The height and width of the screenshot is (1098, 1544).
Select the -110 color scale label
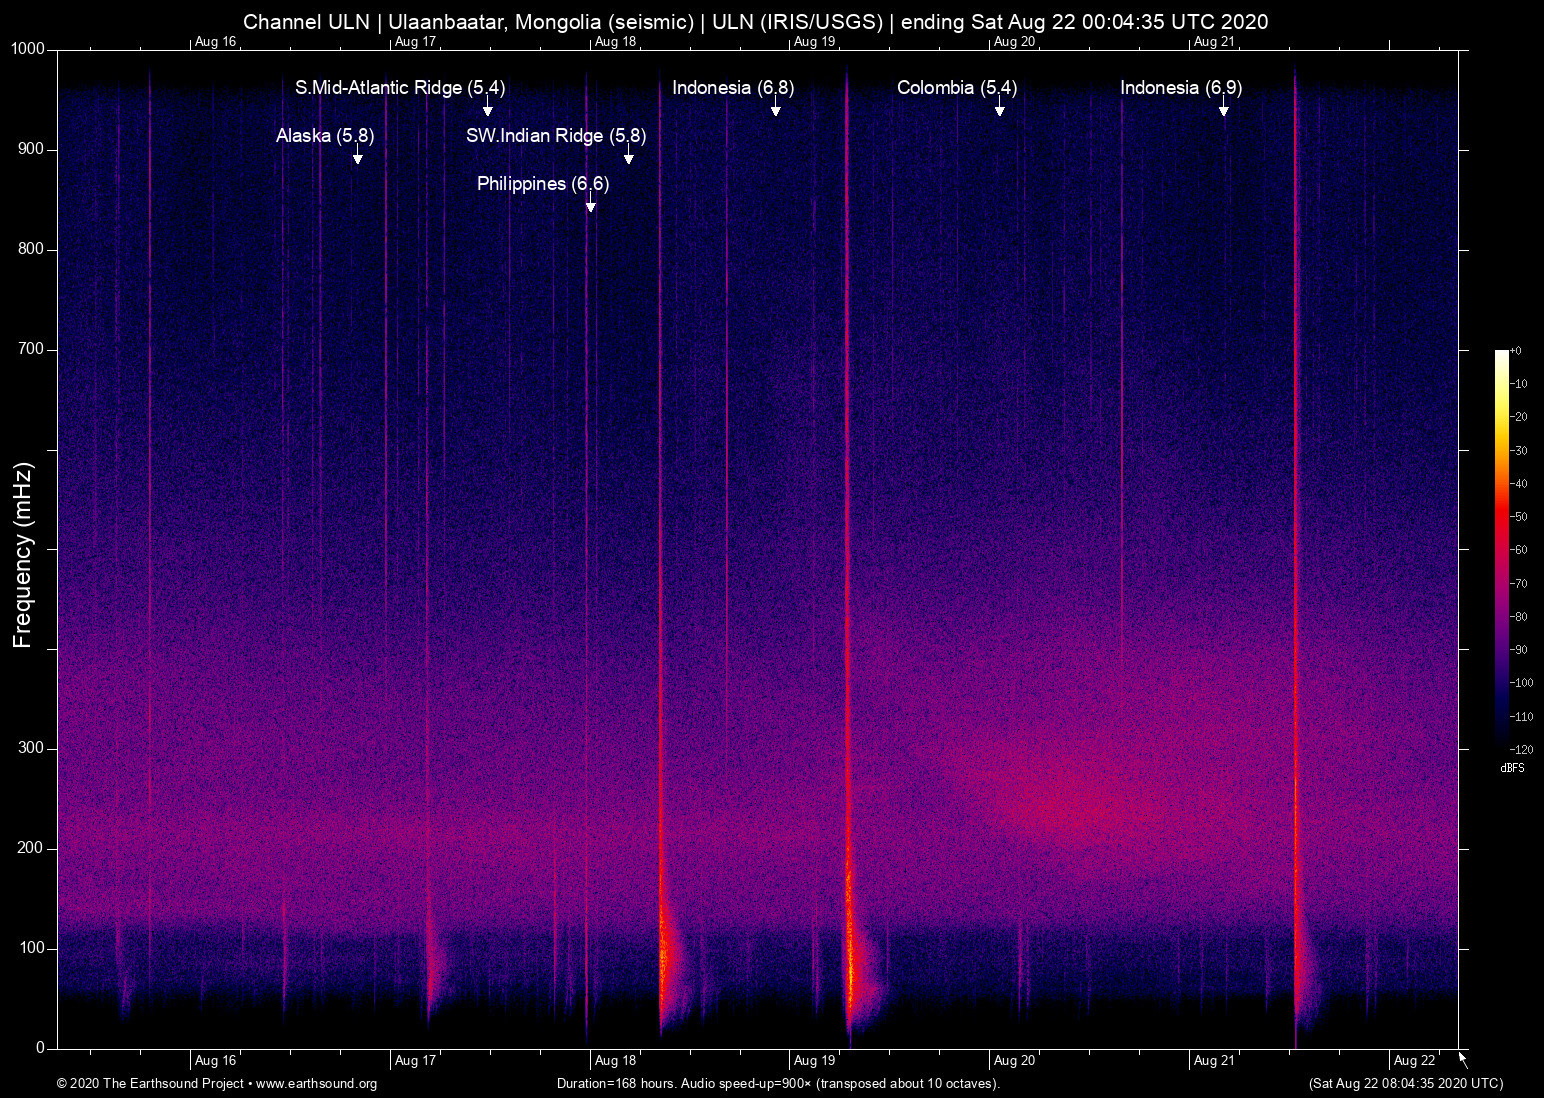click(x=1522, y=716)
